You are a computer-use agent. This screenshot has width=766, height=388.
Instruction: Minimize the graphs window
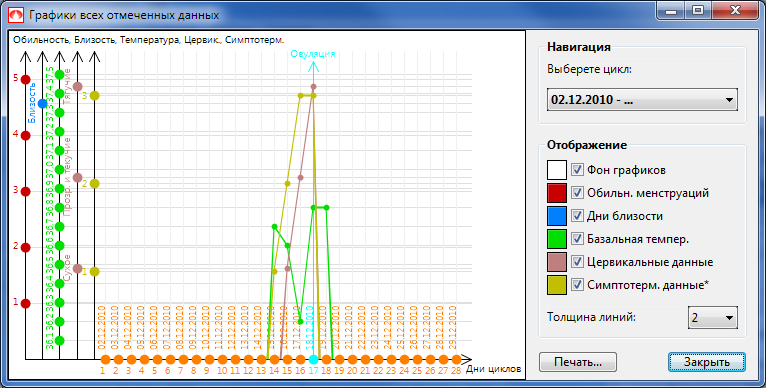[671, 11]
